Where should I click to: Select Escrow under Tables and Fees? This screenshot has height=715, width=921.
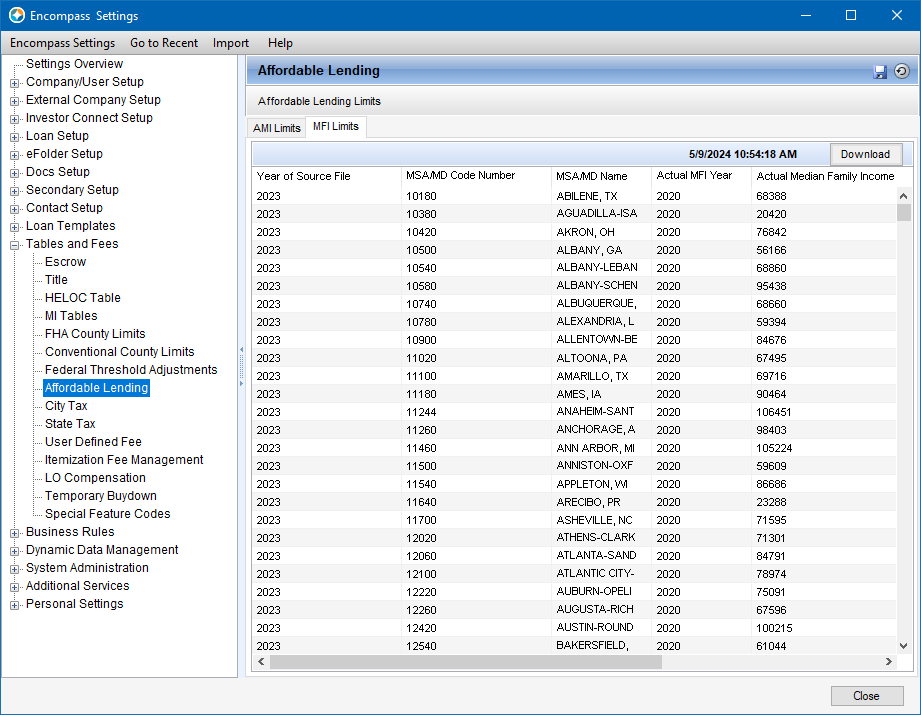click(x=65, y=261)
